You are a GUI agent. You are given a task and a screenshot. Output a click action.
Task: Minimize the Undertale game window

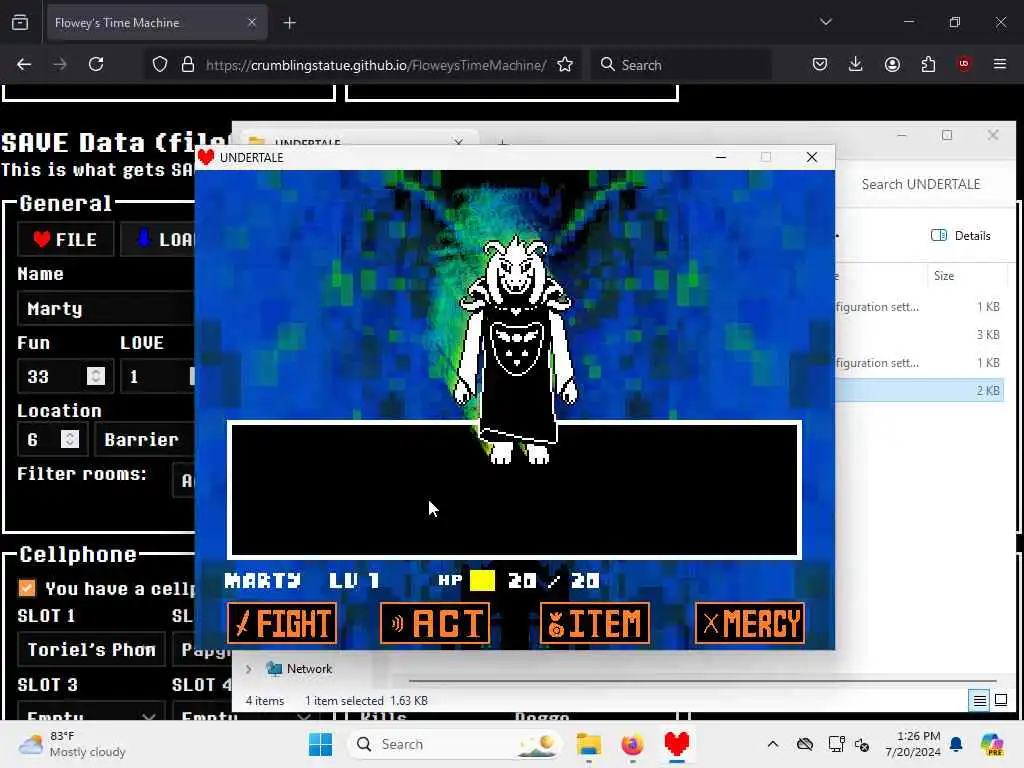[721, 157]
